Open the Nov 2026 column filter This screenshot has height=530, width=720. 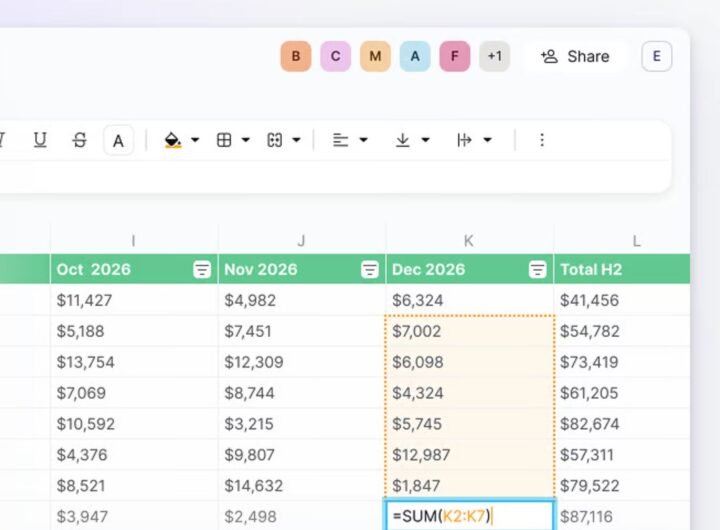(370, 269)
